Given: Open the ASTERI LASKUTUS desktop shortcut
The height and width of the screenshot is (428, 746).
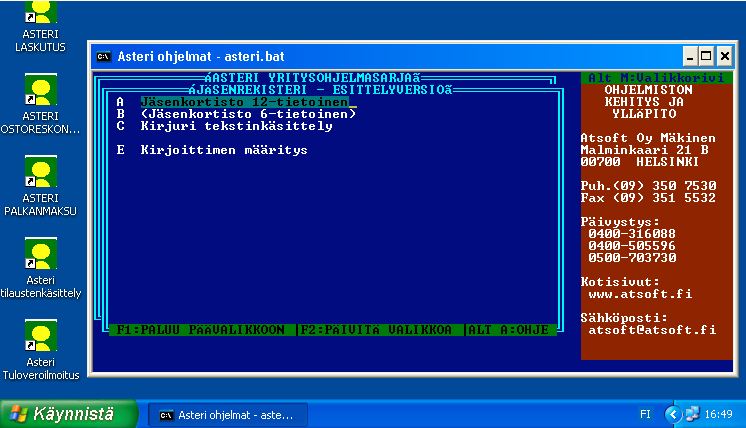Looking at the screenshot, I should tap(40, 27).
